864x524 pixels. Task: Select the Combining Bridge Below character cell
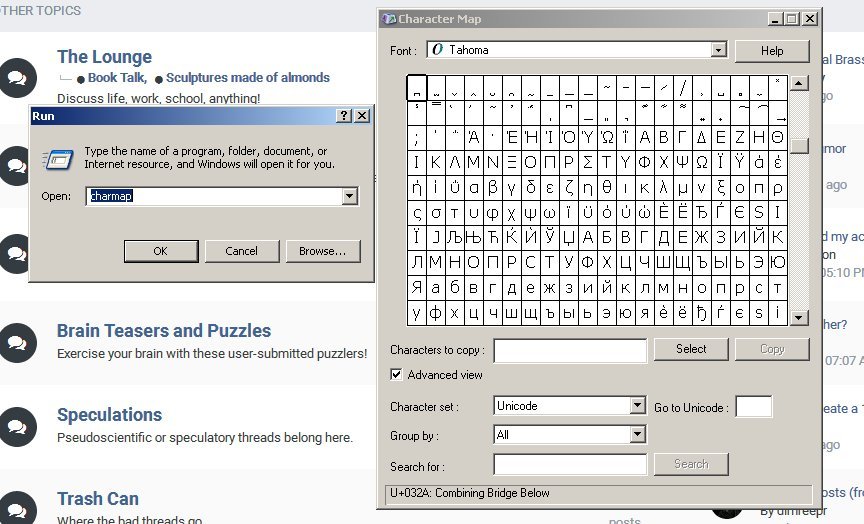(x=417, y=88)
